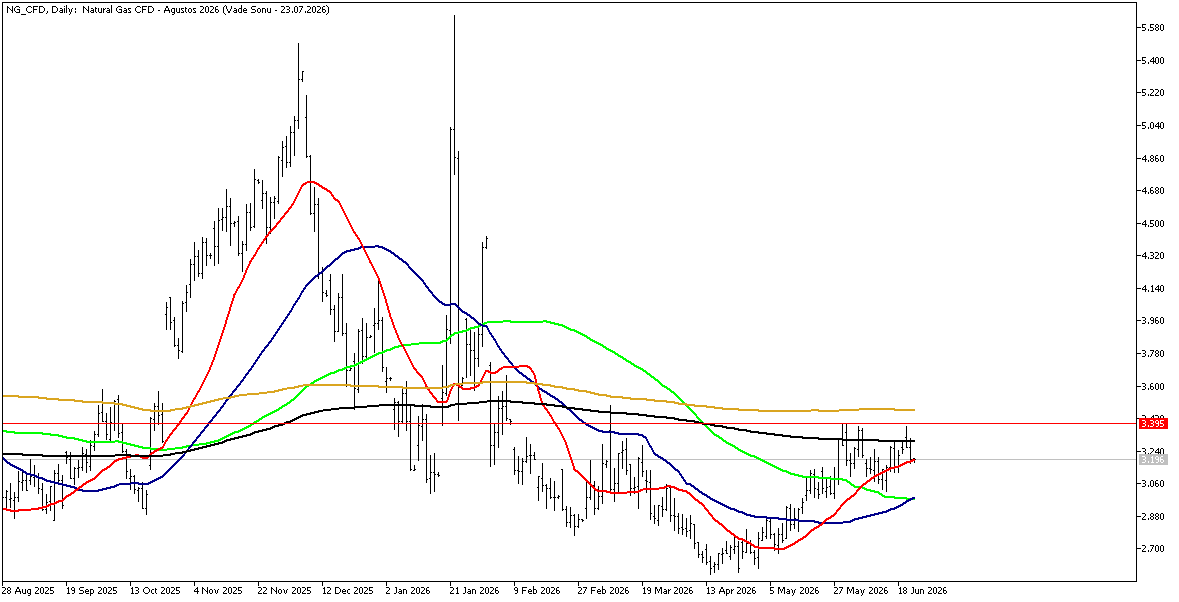This screenshot has height=602, width=1179.
Task: Click the 21 Jan 2026 date label
Action: coord(474,591)
